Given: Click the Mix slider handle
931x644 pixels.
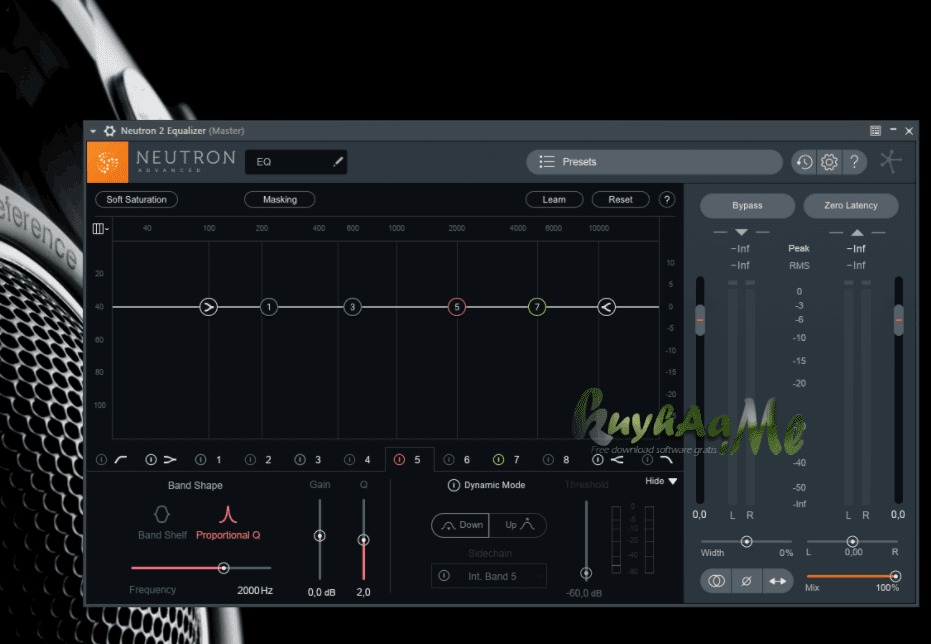Looking at the screenshot, I should click(895, 576).
